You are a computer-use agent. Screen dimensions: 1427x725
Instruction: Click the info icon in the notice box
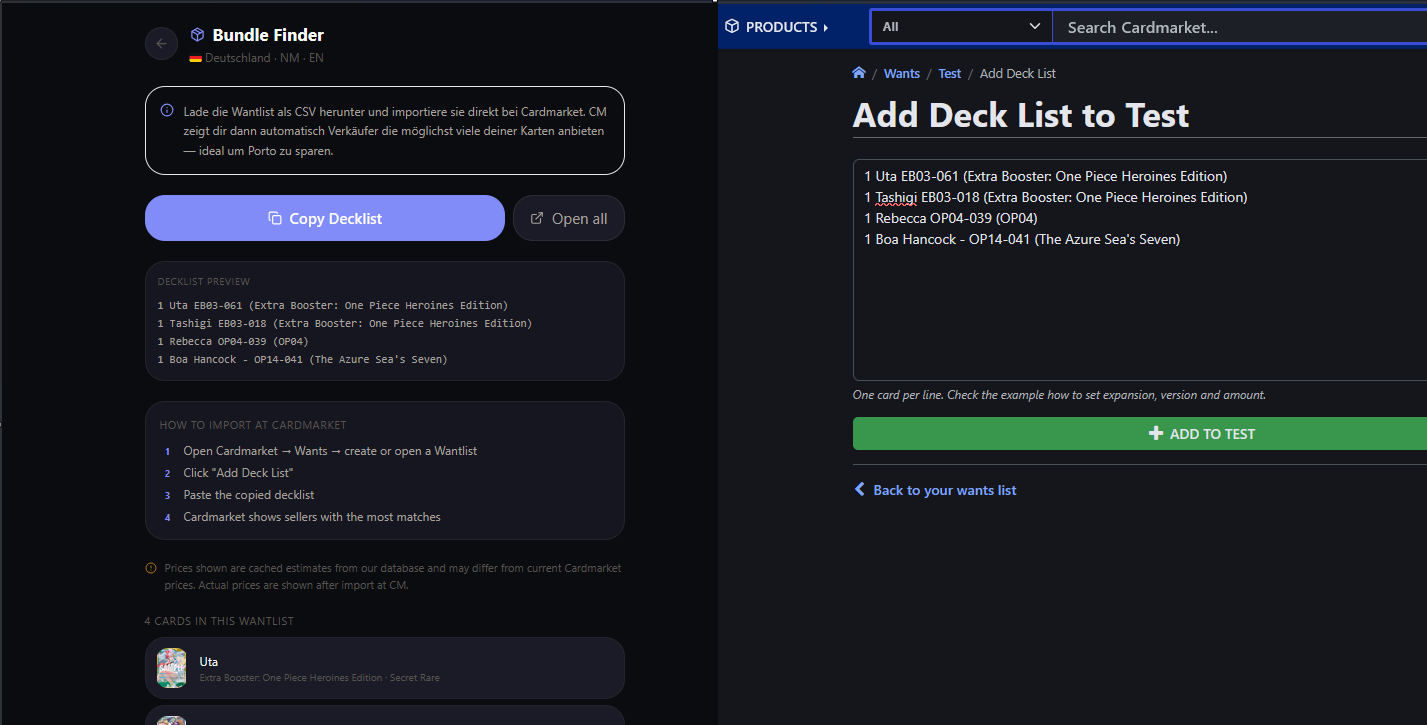click(167, 110)
